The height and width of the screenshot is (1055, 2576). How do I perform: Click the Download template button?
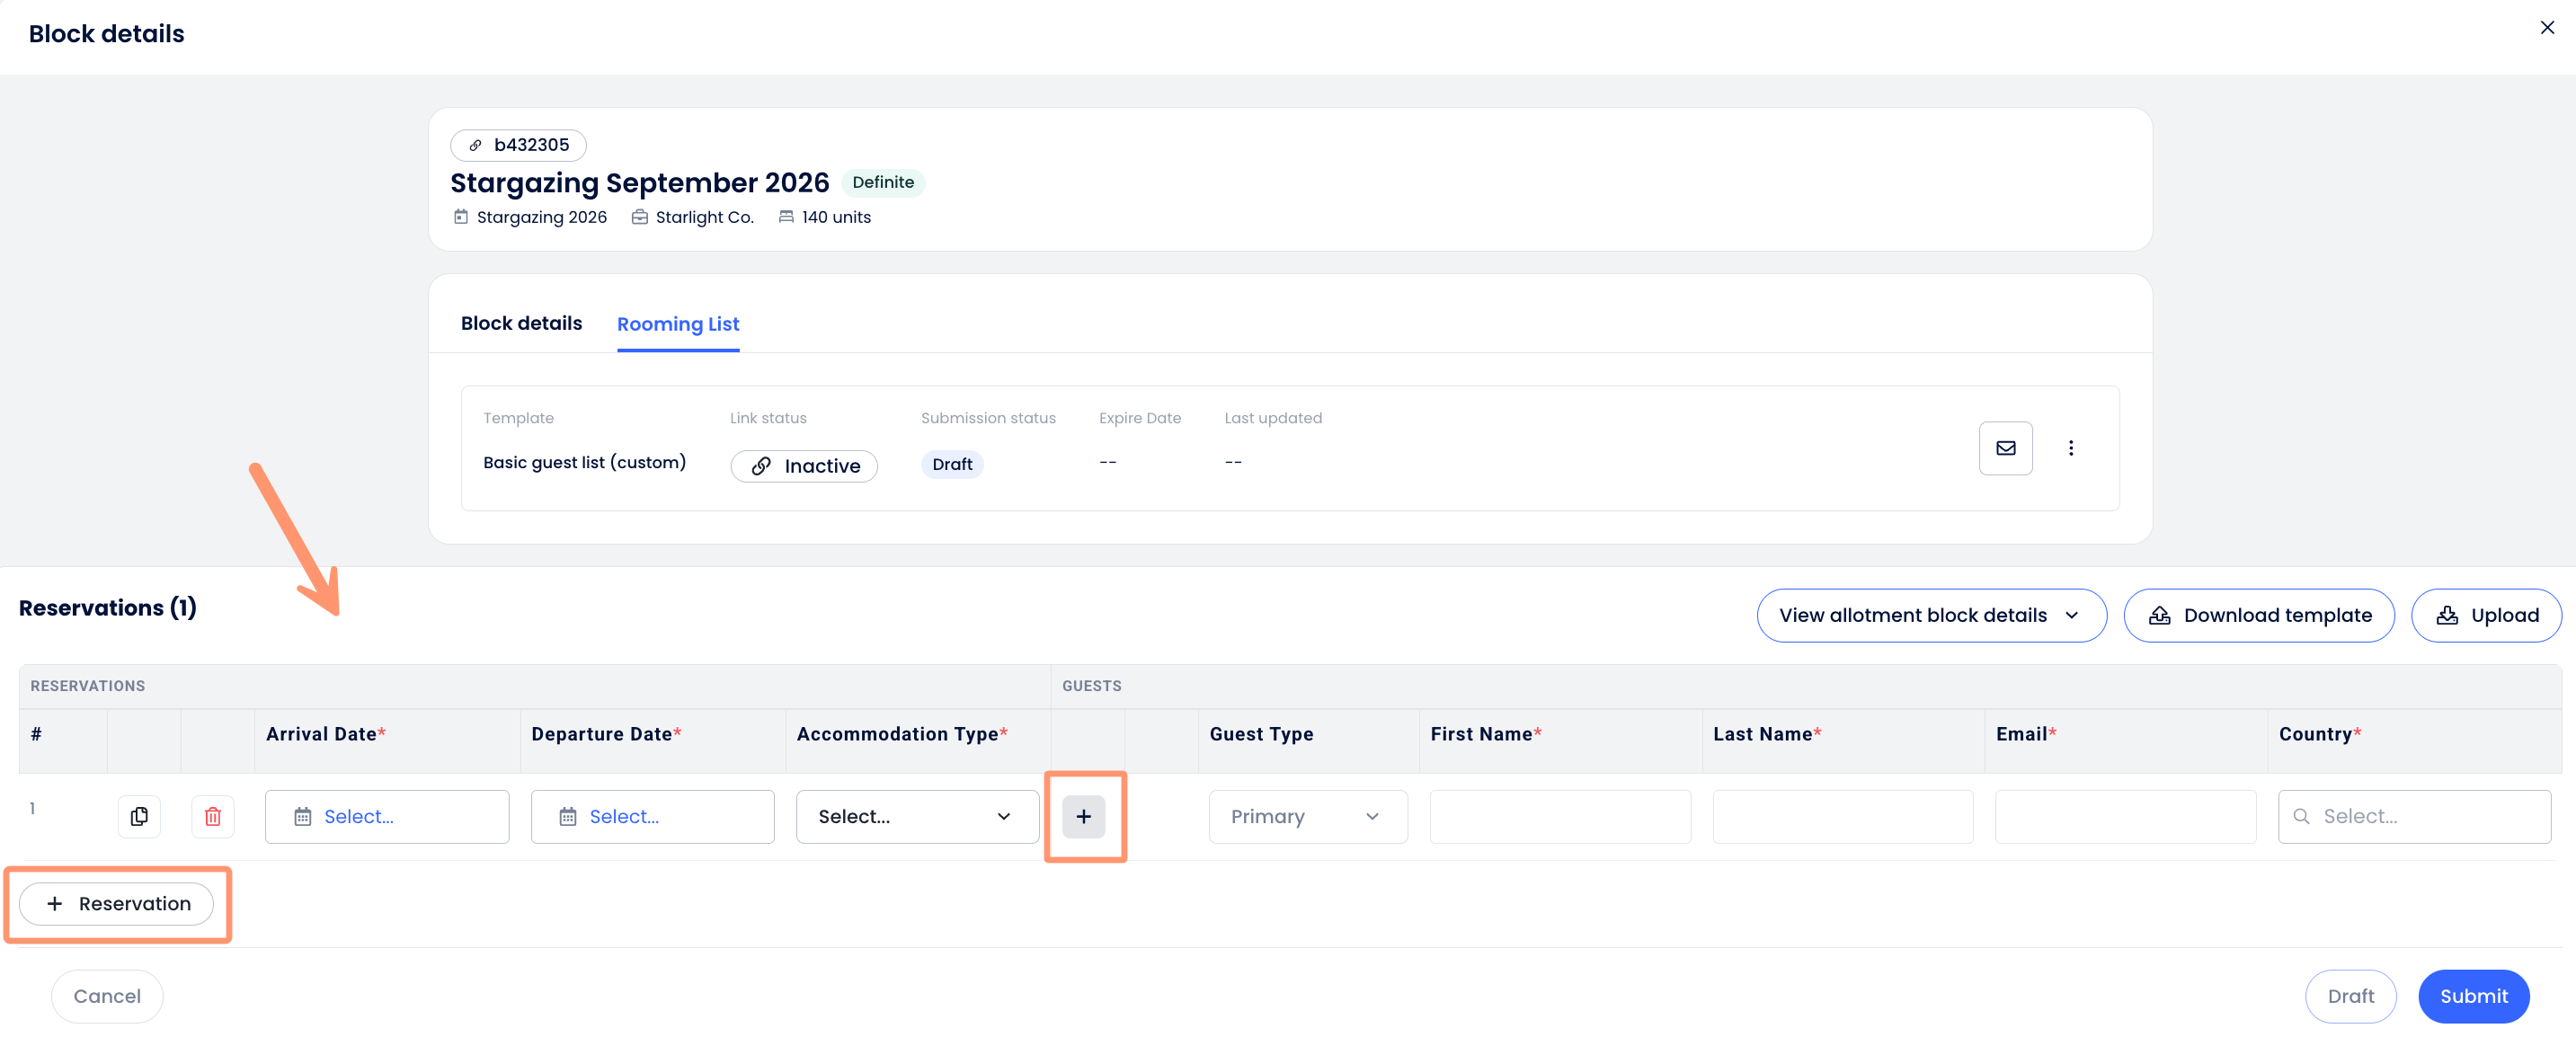(2258, 615)
